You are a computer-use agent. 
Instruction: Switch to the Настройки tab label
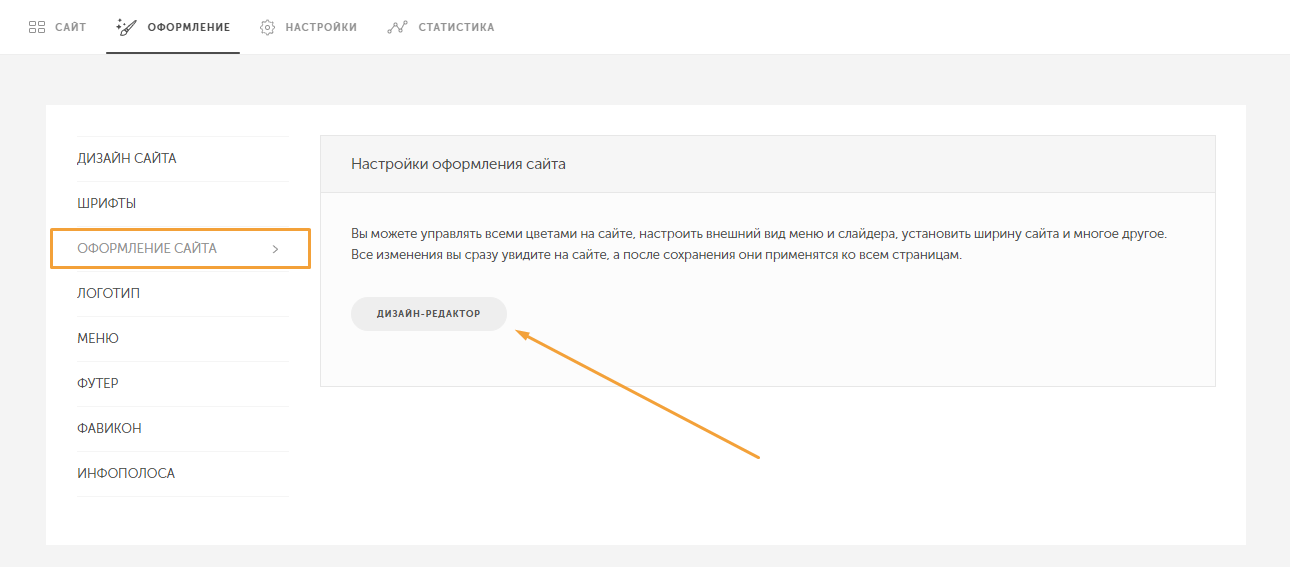pos(321,27)
